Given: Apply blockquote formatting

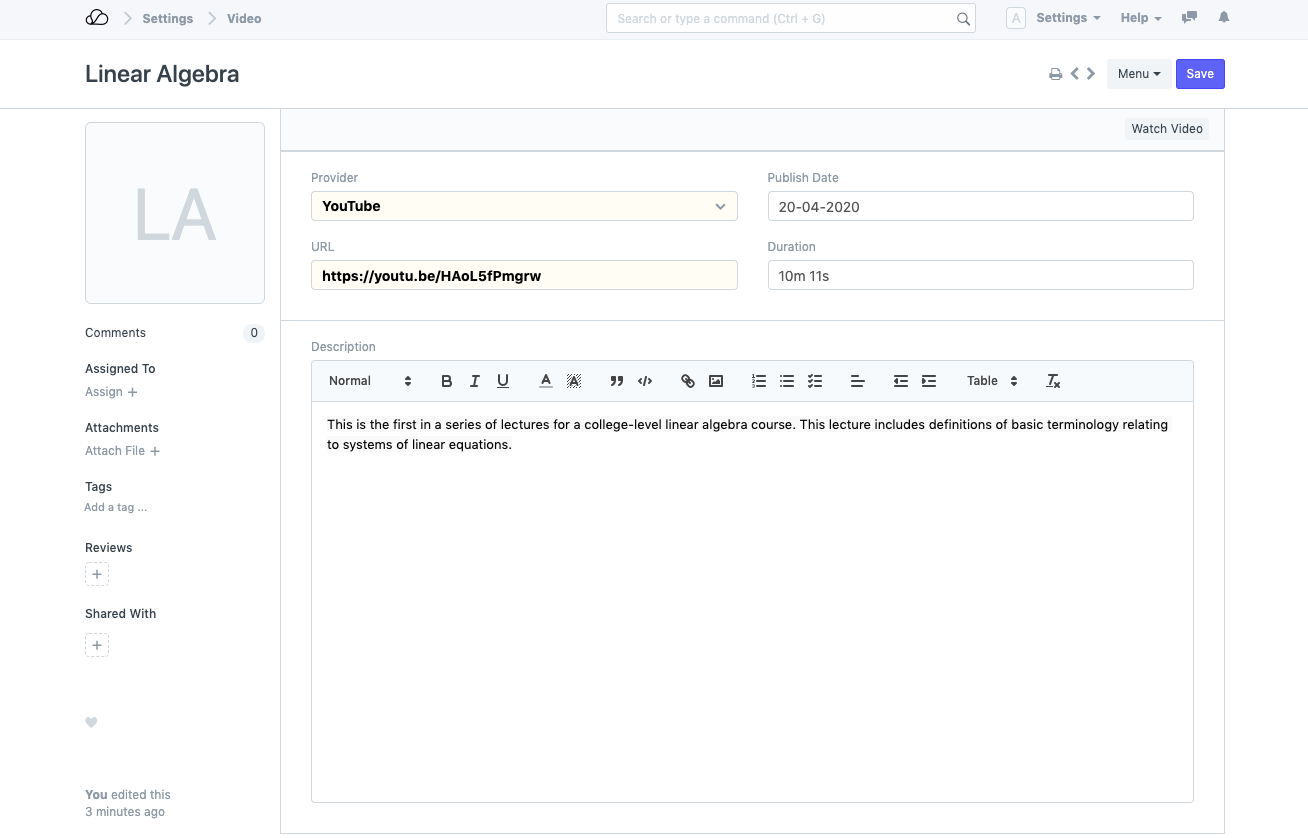Looking at the screenshot, I should tap(617, 381).
